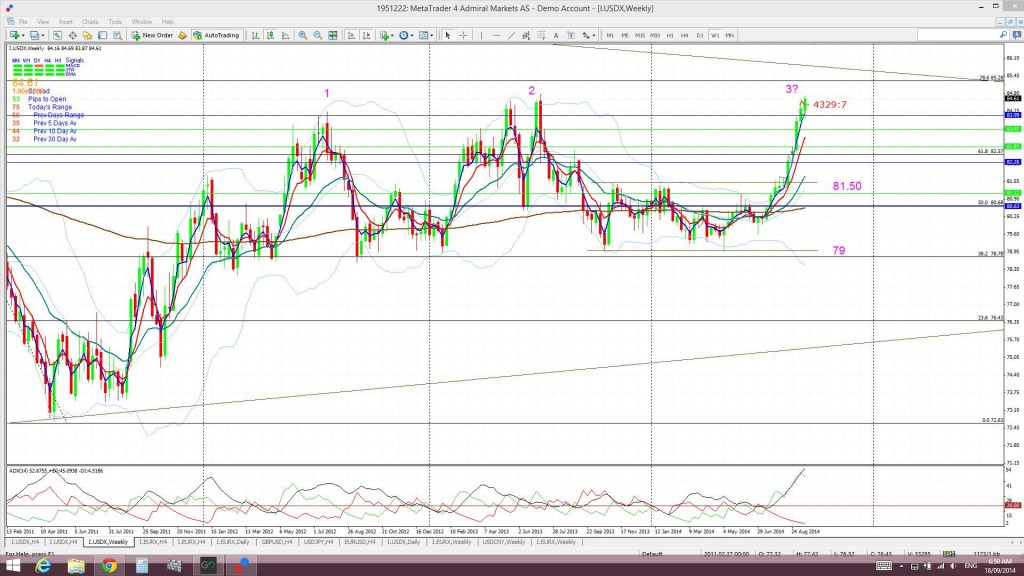Toggle the Data Window crosshair-circle icon
Screen dimensions: 1024x576
(72, 35)
